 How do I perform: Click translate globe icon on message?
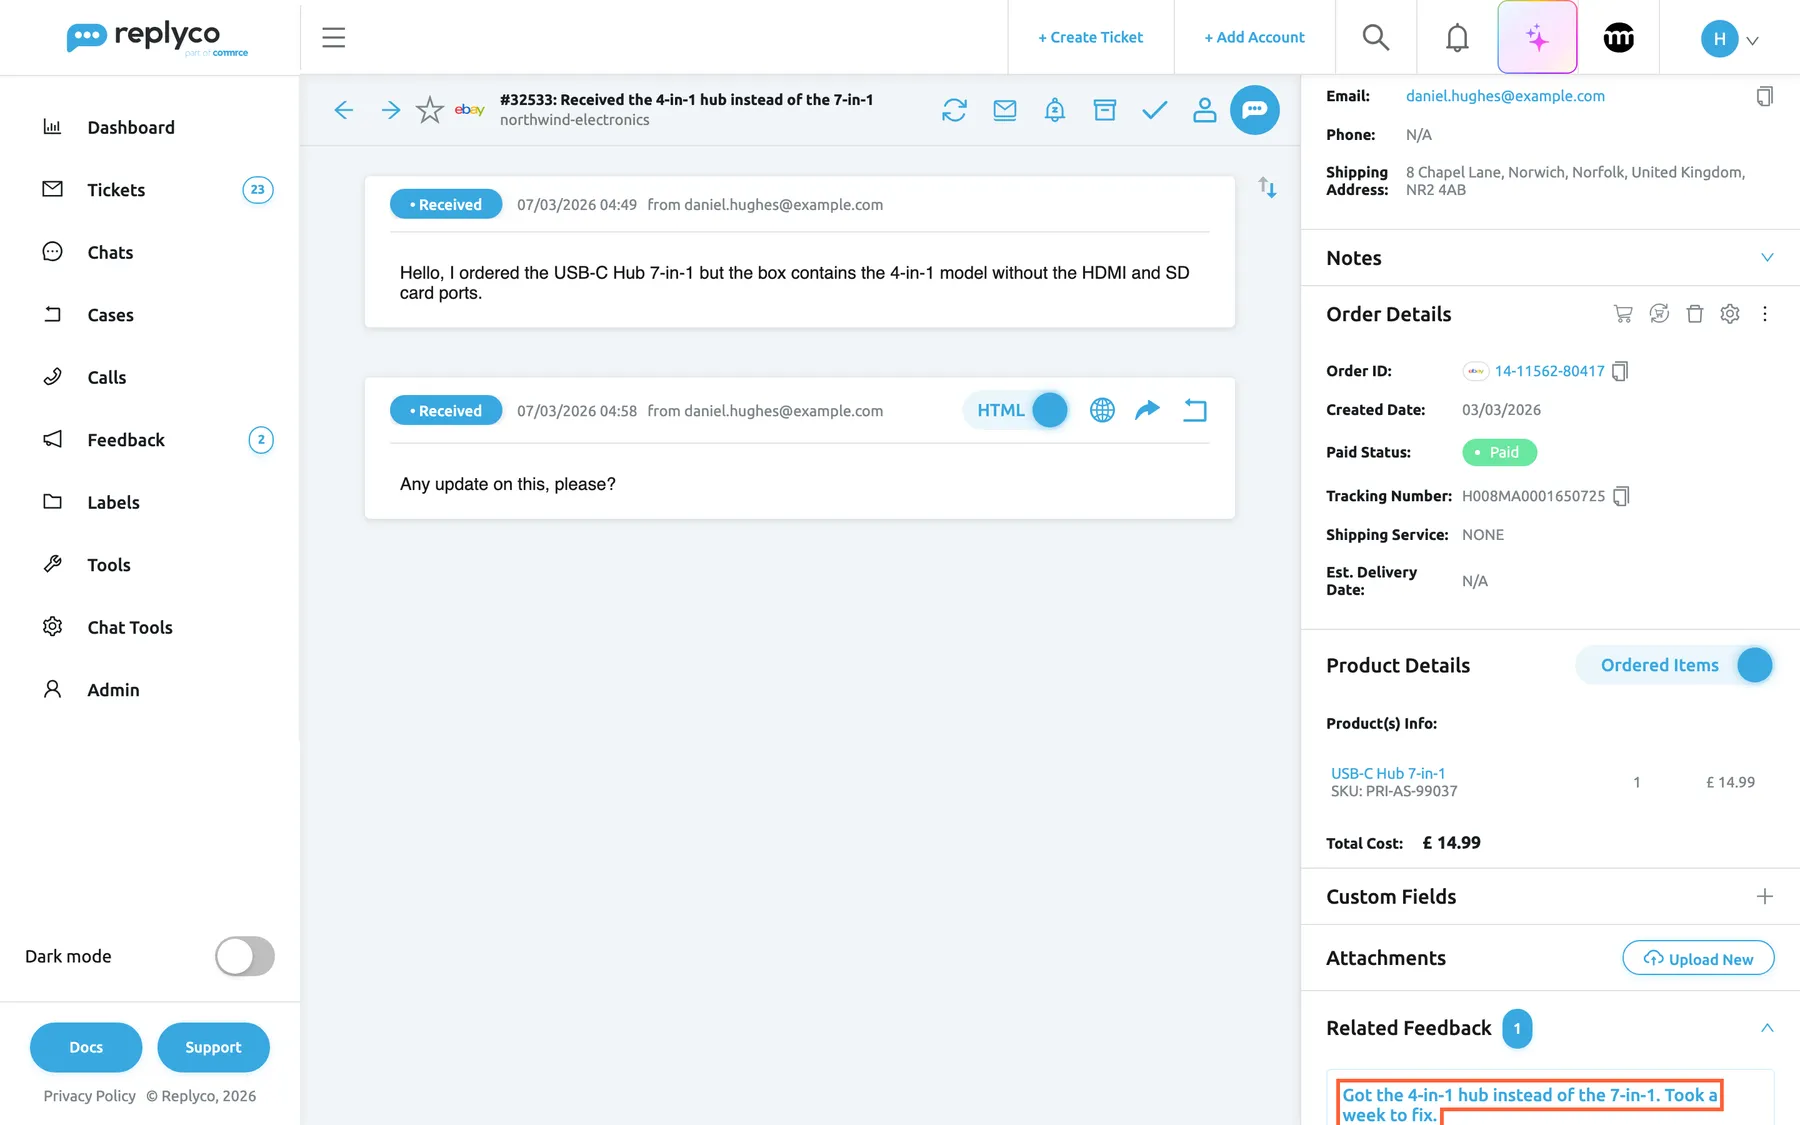coord(1102,410)
